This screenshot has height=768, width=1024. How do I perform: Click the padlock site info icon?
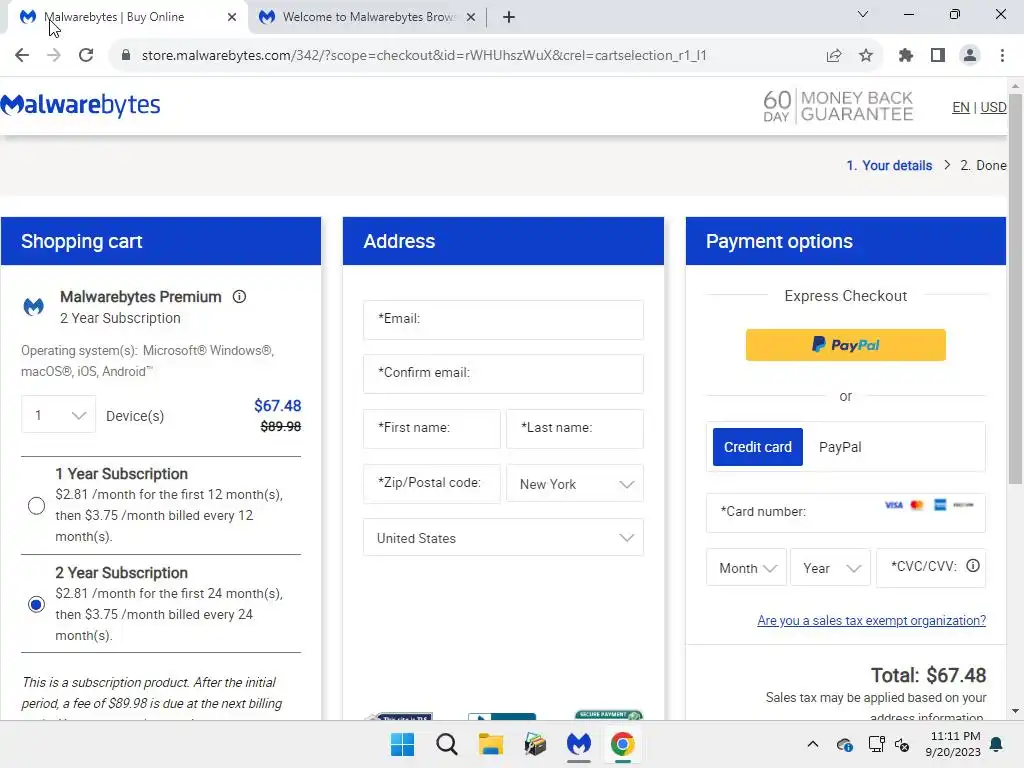click(126, 56)
